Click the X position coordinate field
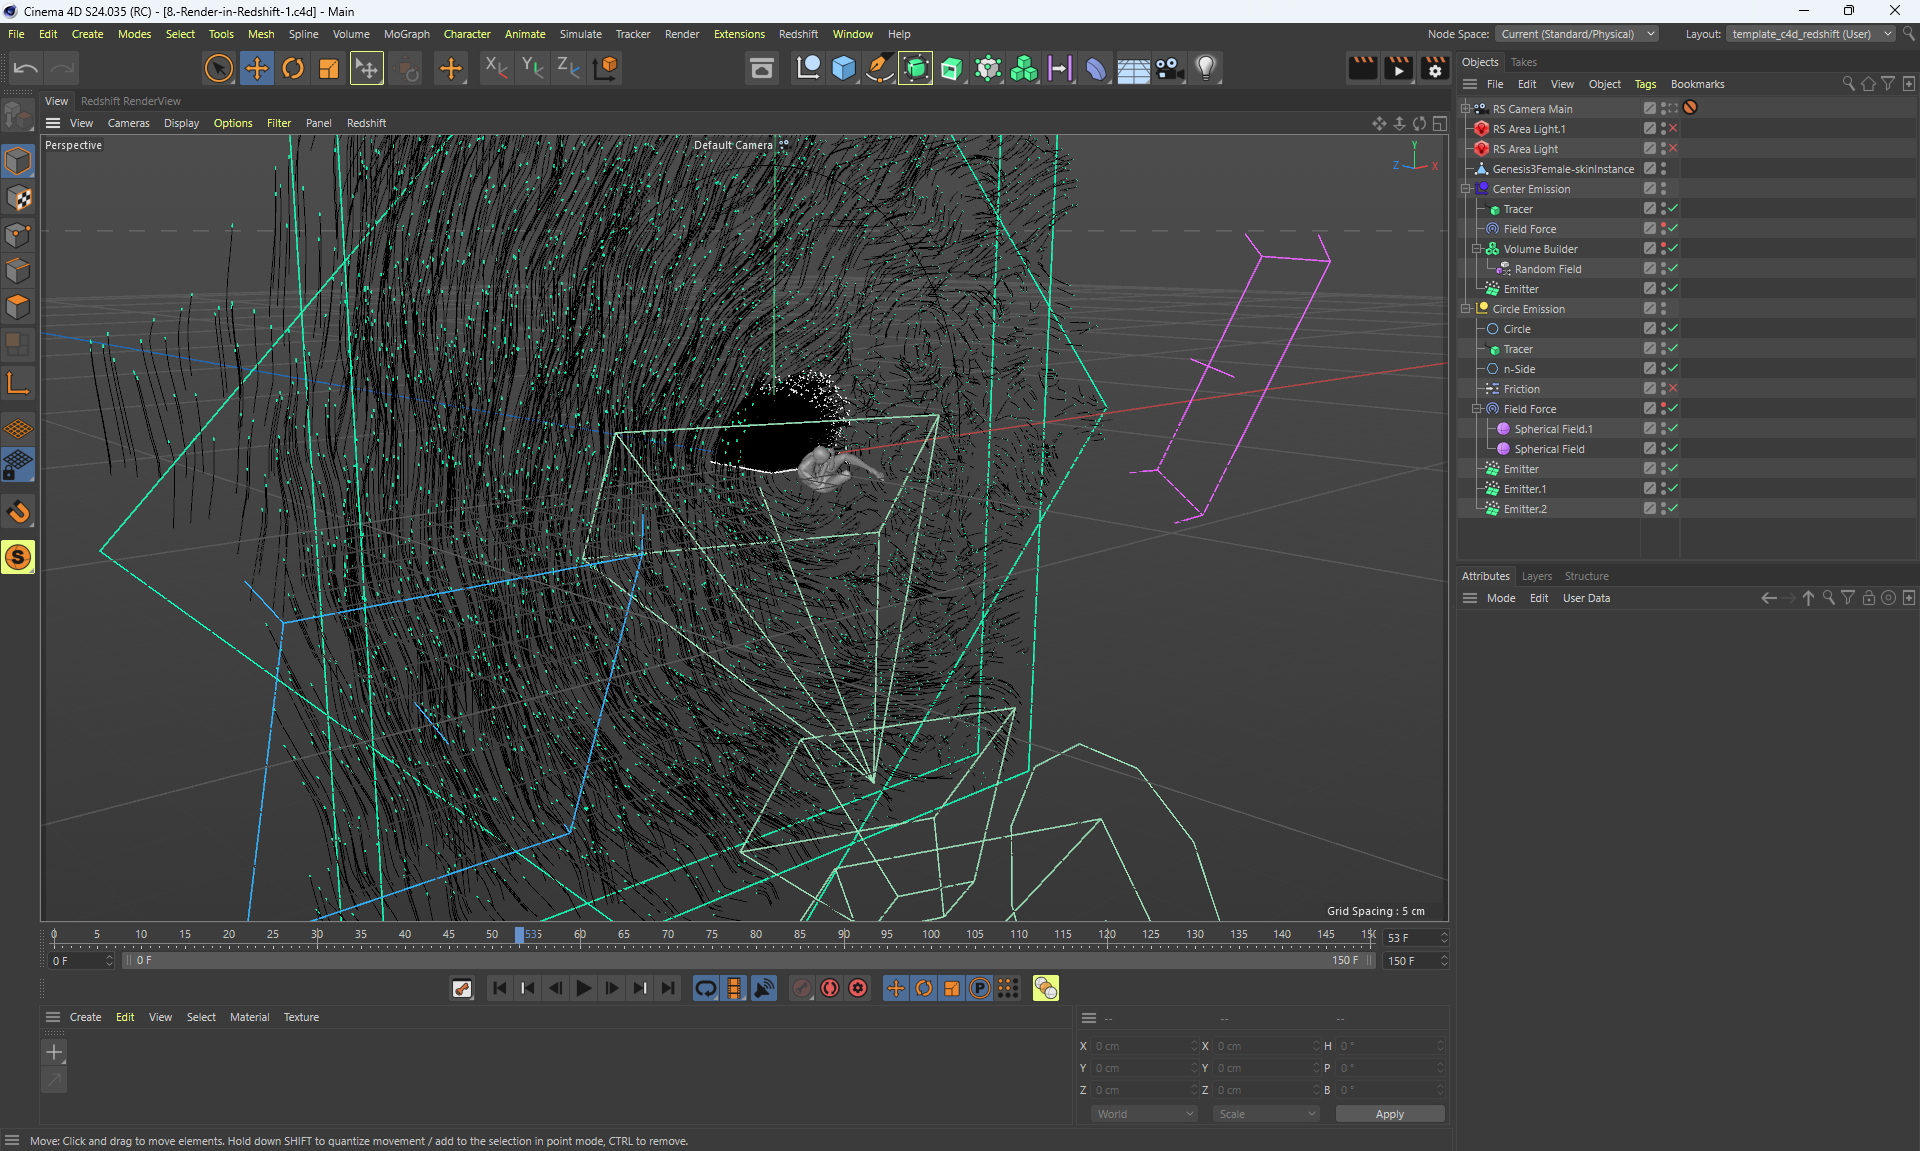The image size is (1920, 1151). tap(1140, 1046)
